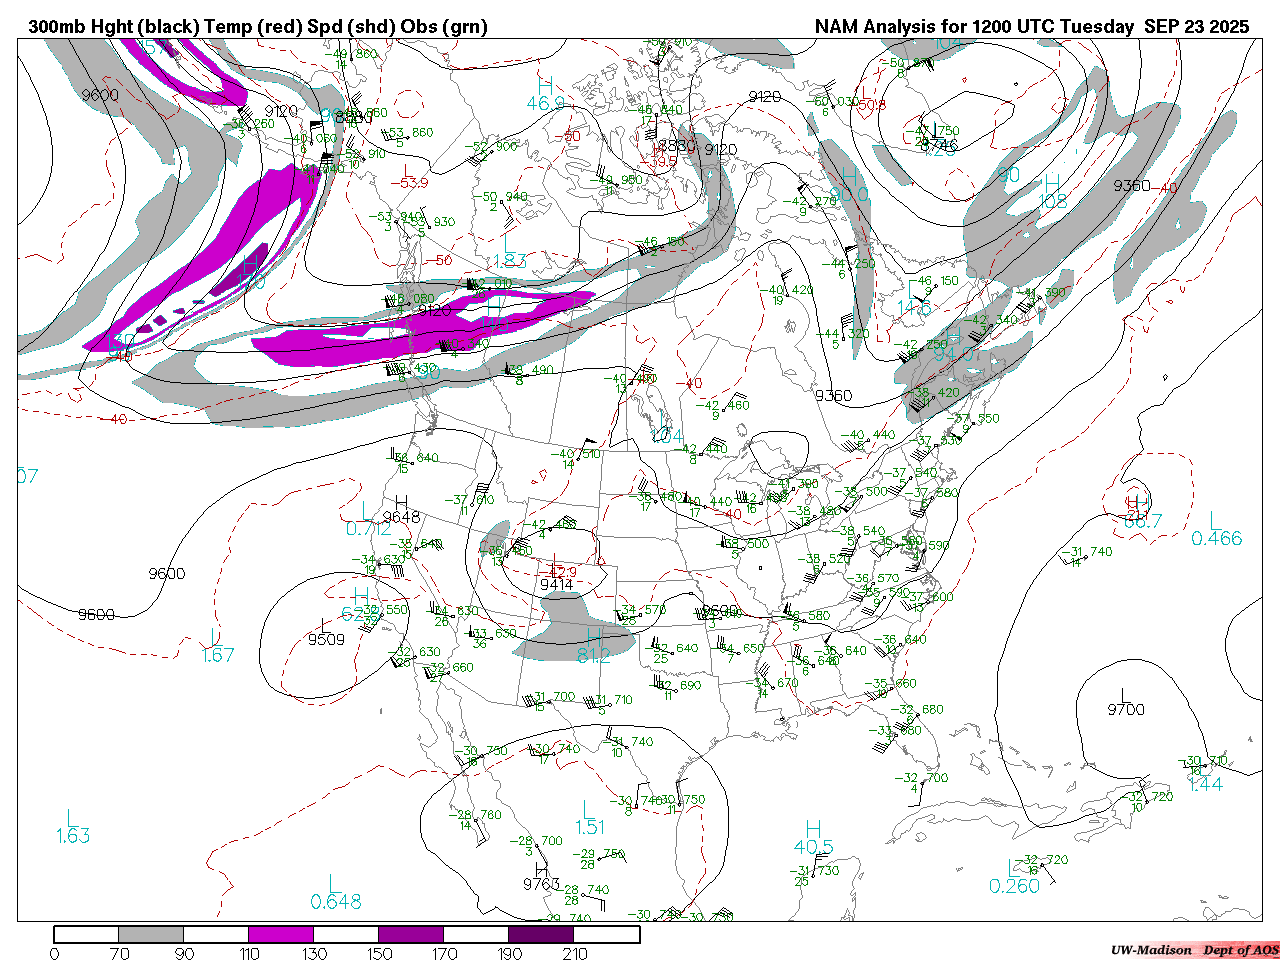Click the H marker labeled 40.5

[813, 828]
